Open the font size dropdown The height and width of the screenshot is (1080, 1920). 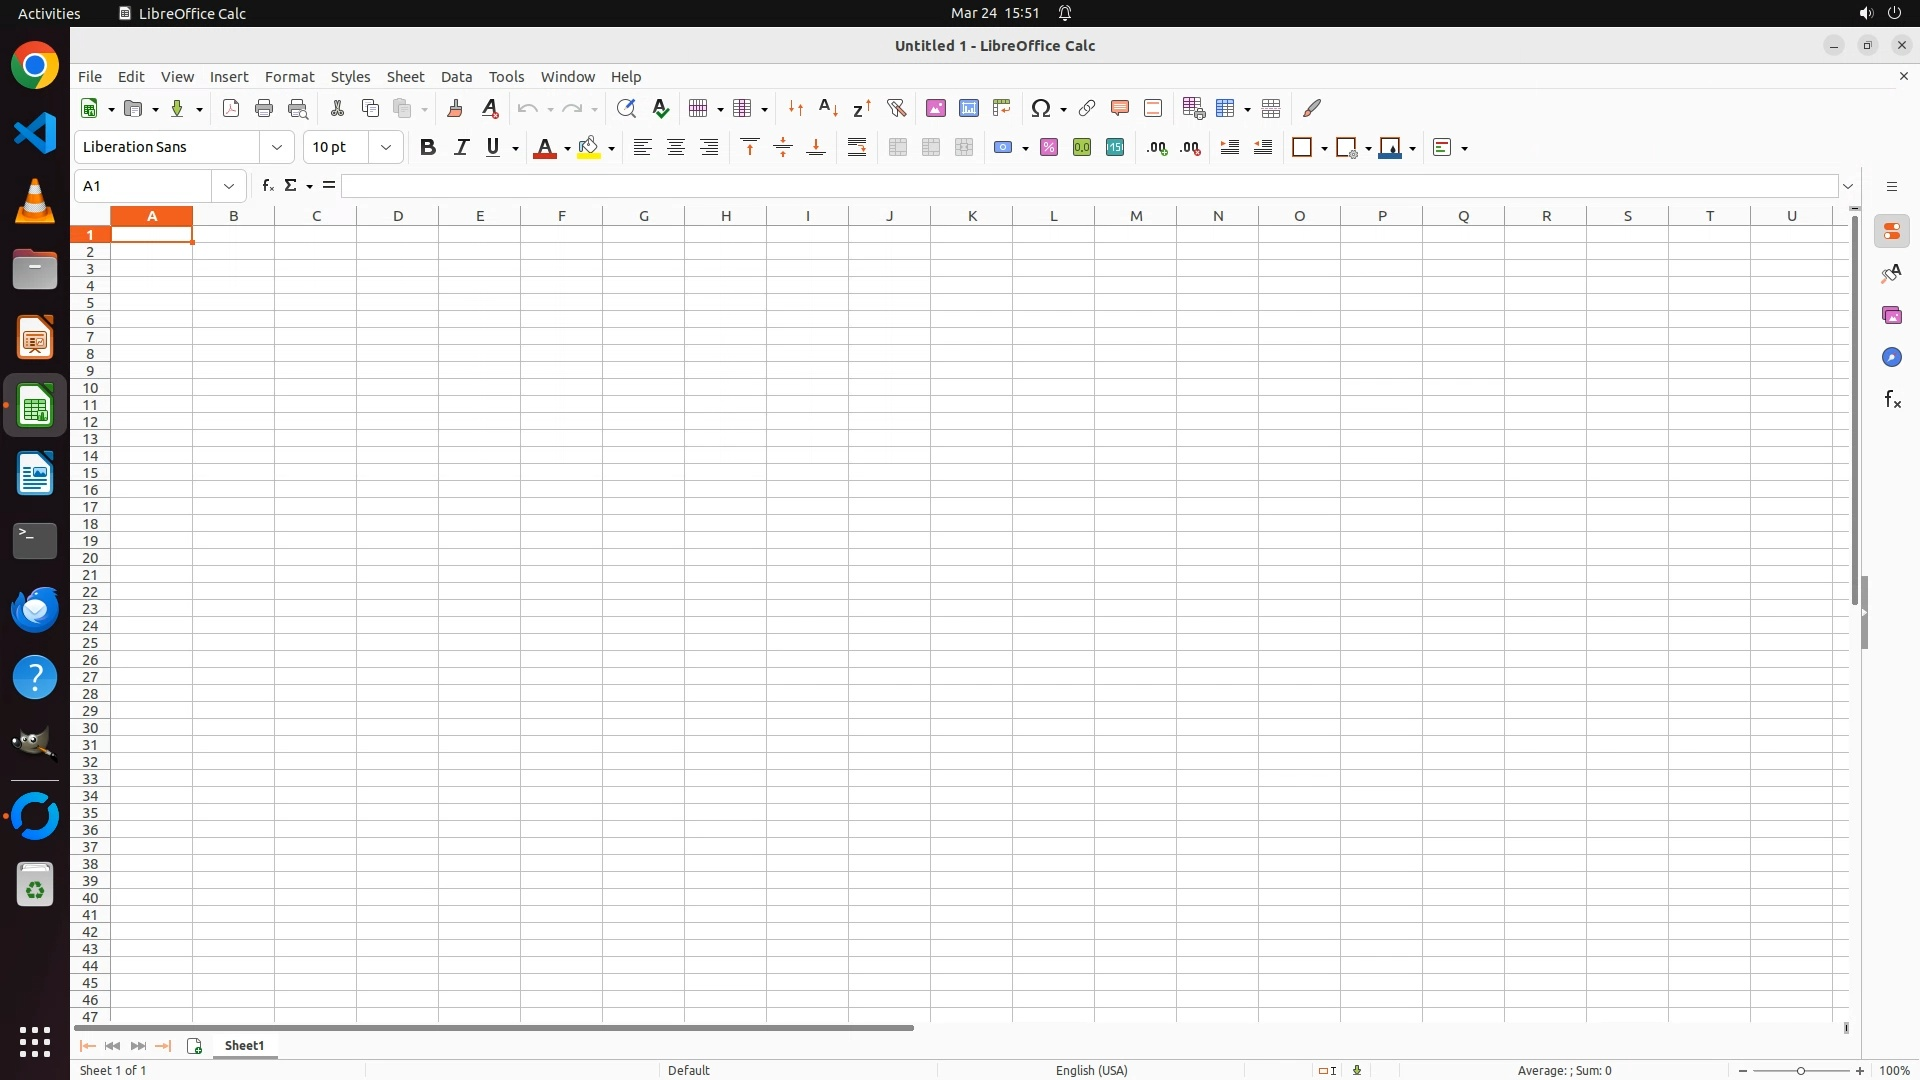(386, 148)
